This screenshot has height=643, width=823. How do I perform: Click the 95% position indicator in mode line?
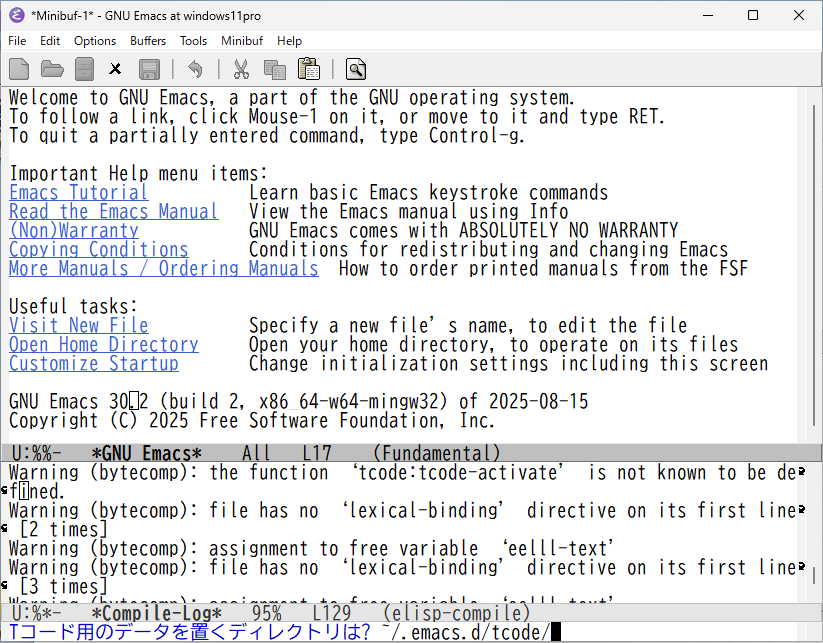point(267,613)
